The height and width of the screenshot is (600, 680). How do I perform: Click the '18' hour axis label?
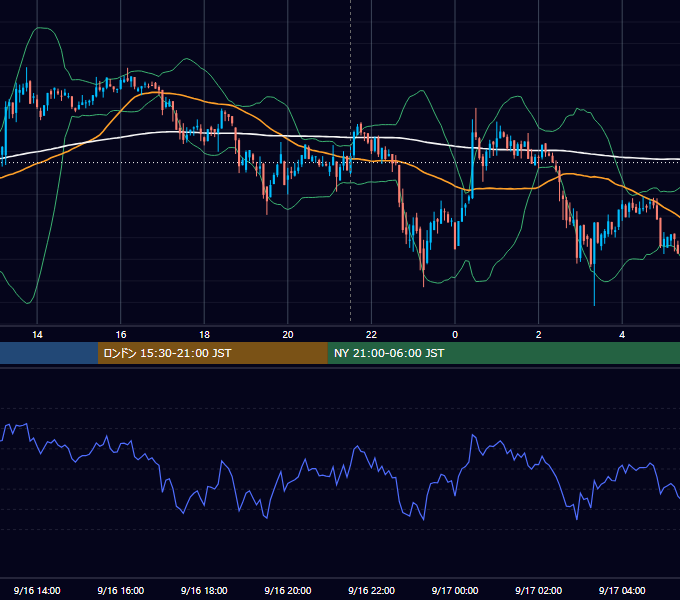[204, 335]
